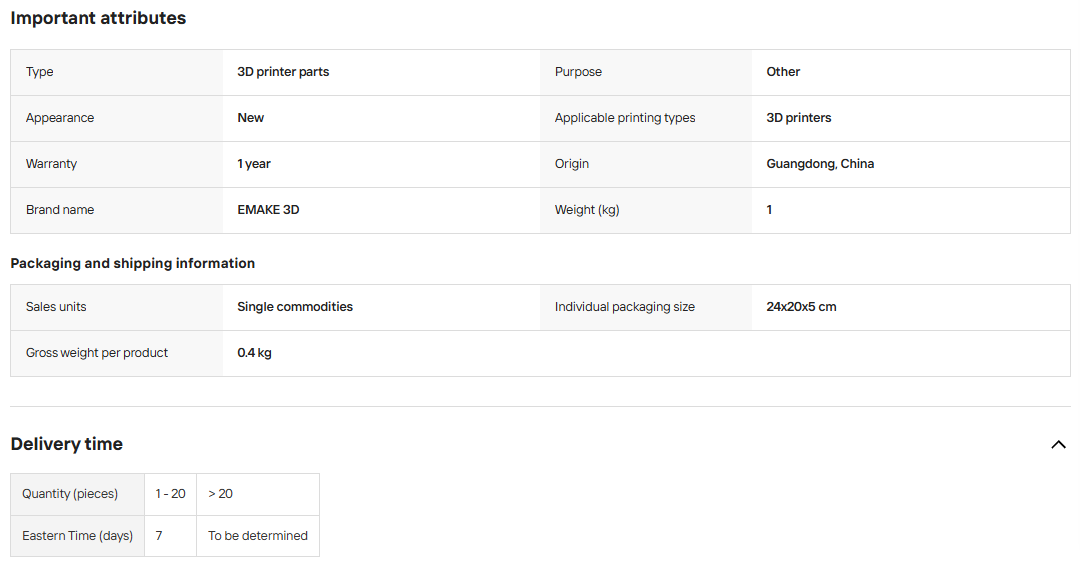Click the > 20 quantity cell

coord(258,494)
